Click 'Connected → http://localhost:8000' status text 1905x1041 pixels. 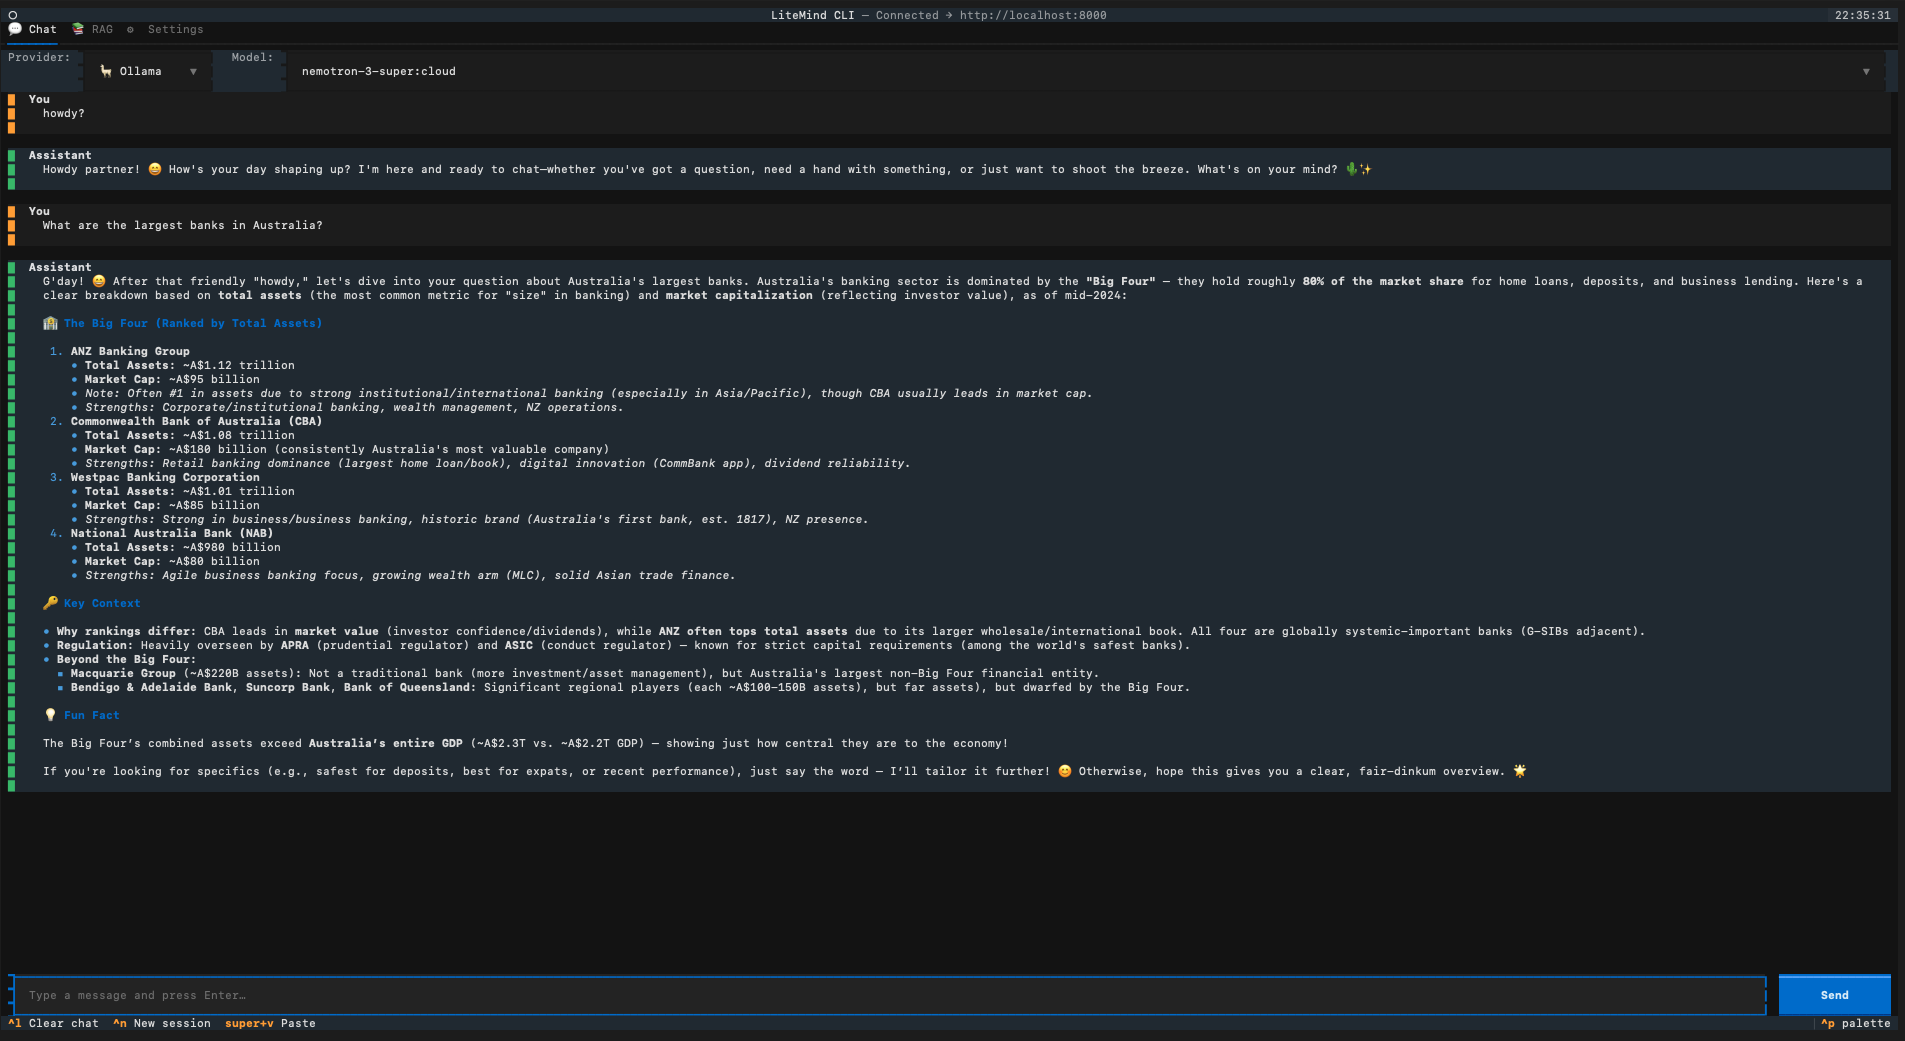991,16
